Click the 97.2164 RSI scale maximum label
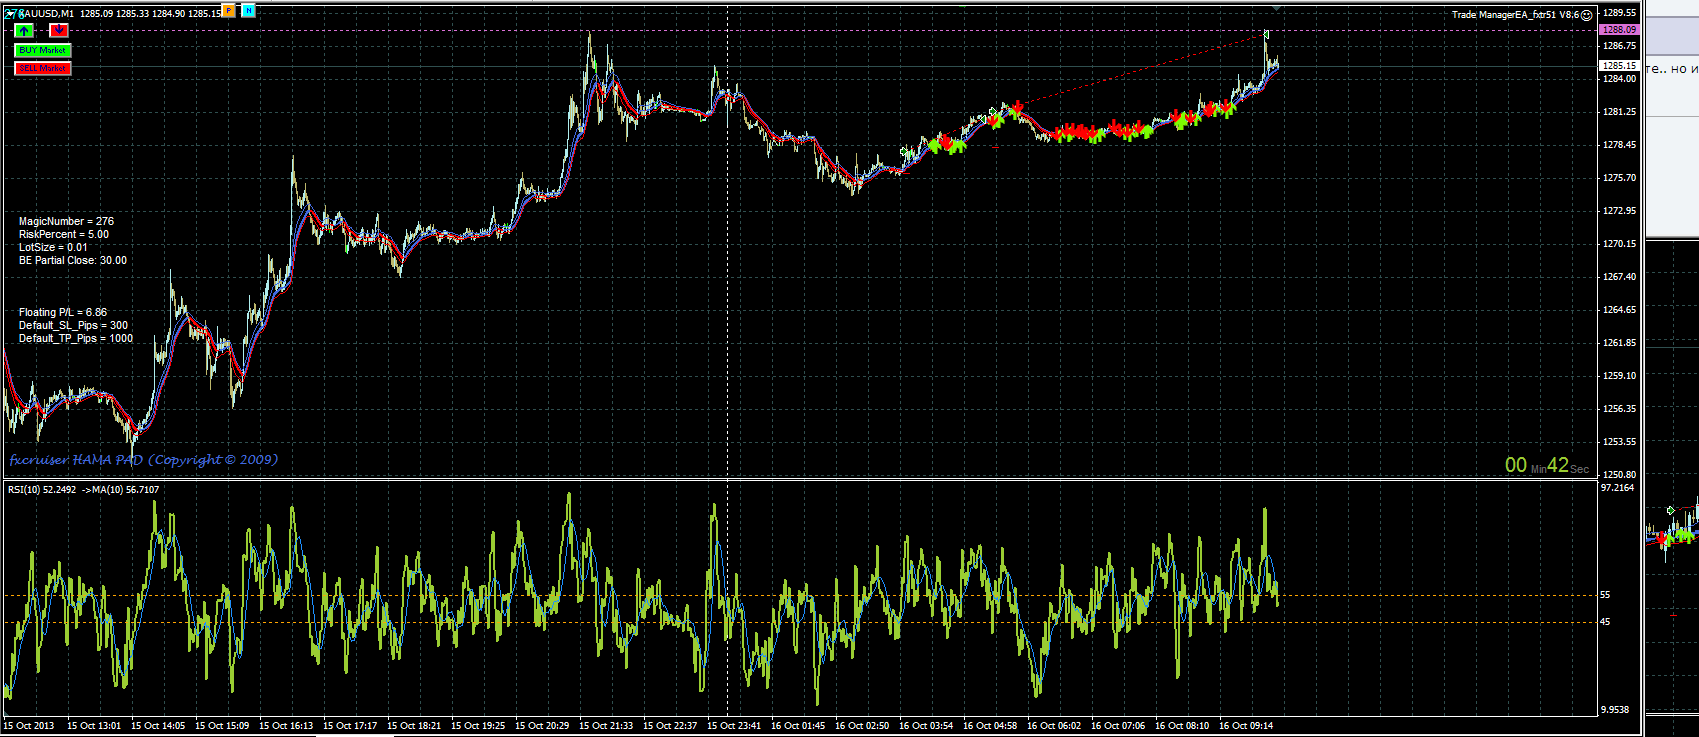 [1618, 488]
